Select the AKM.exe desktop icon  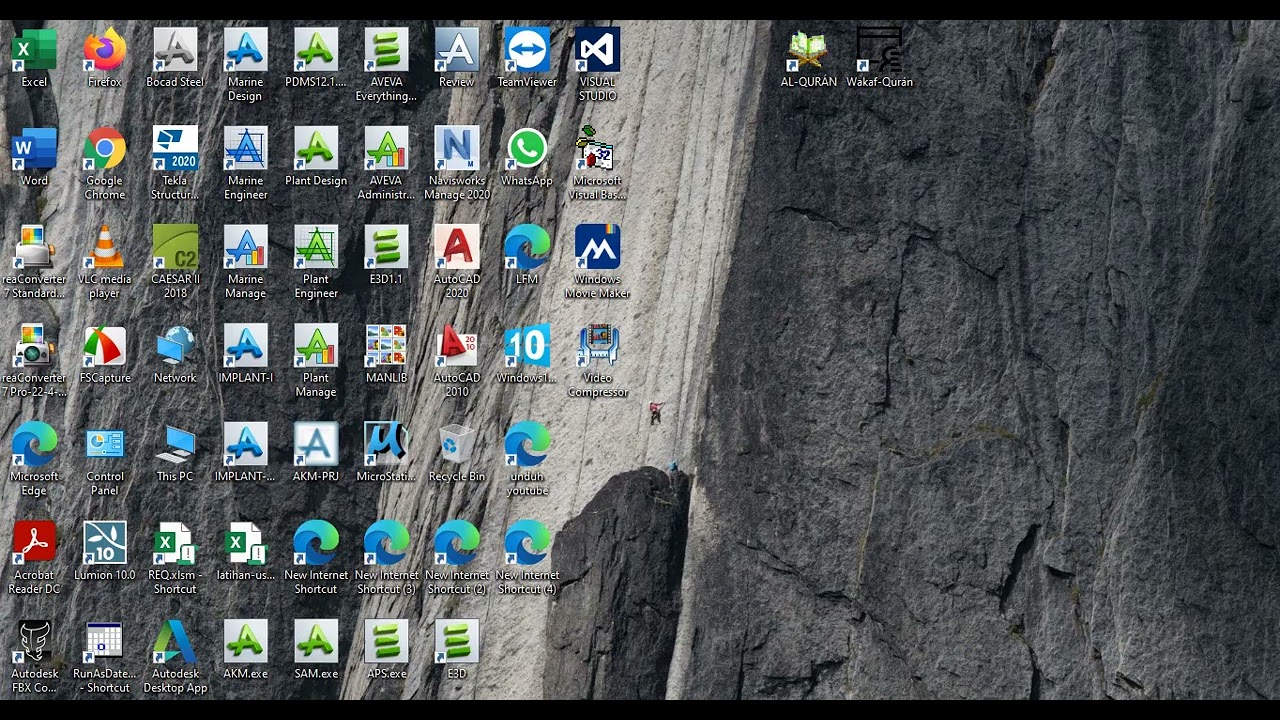(245, 642)
